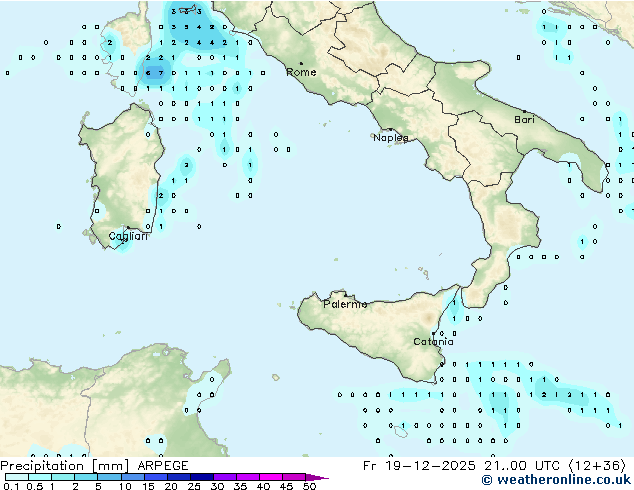Click the forecast date 'Fr 19-12-2025'
Screen dimensions: 634x490
pos(419,466)
